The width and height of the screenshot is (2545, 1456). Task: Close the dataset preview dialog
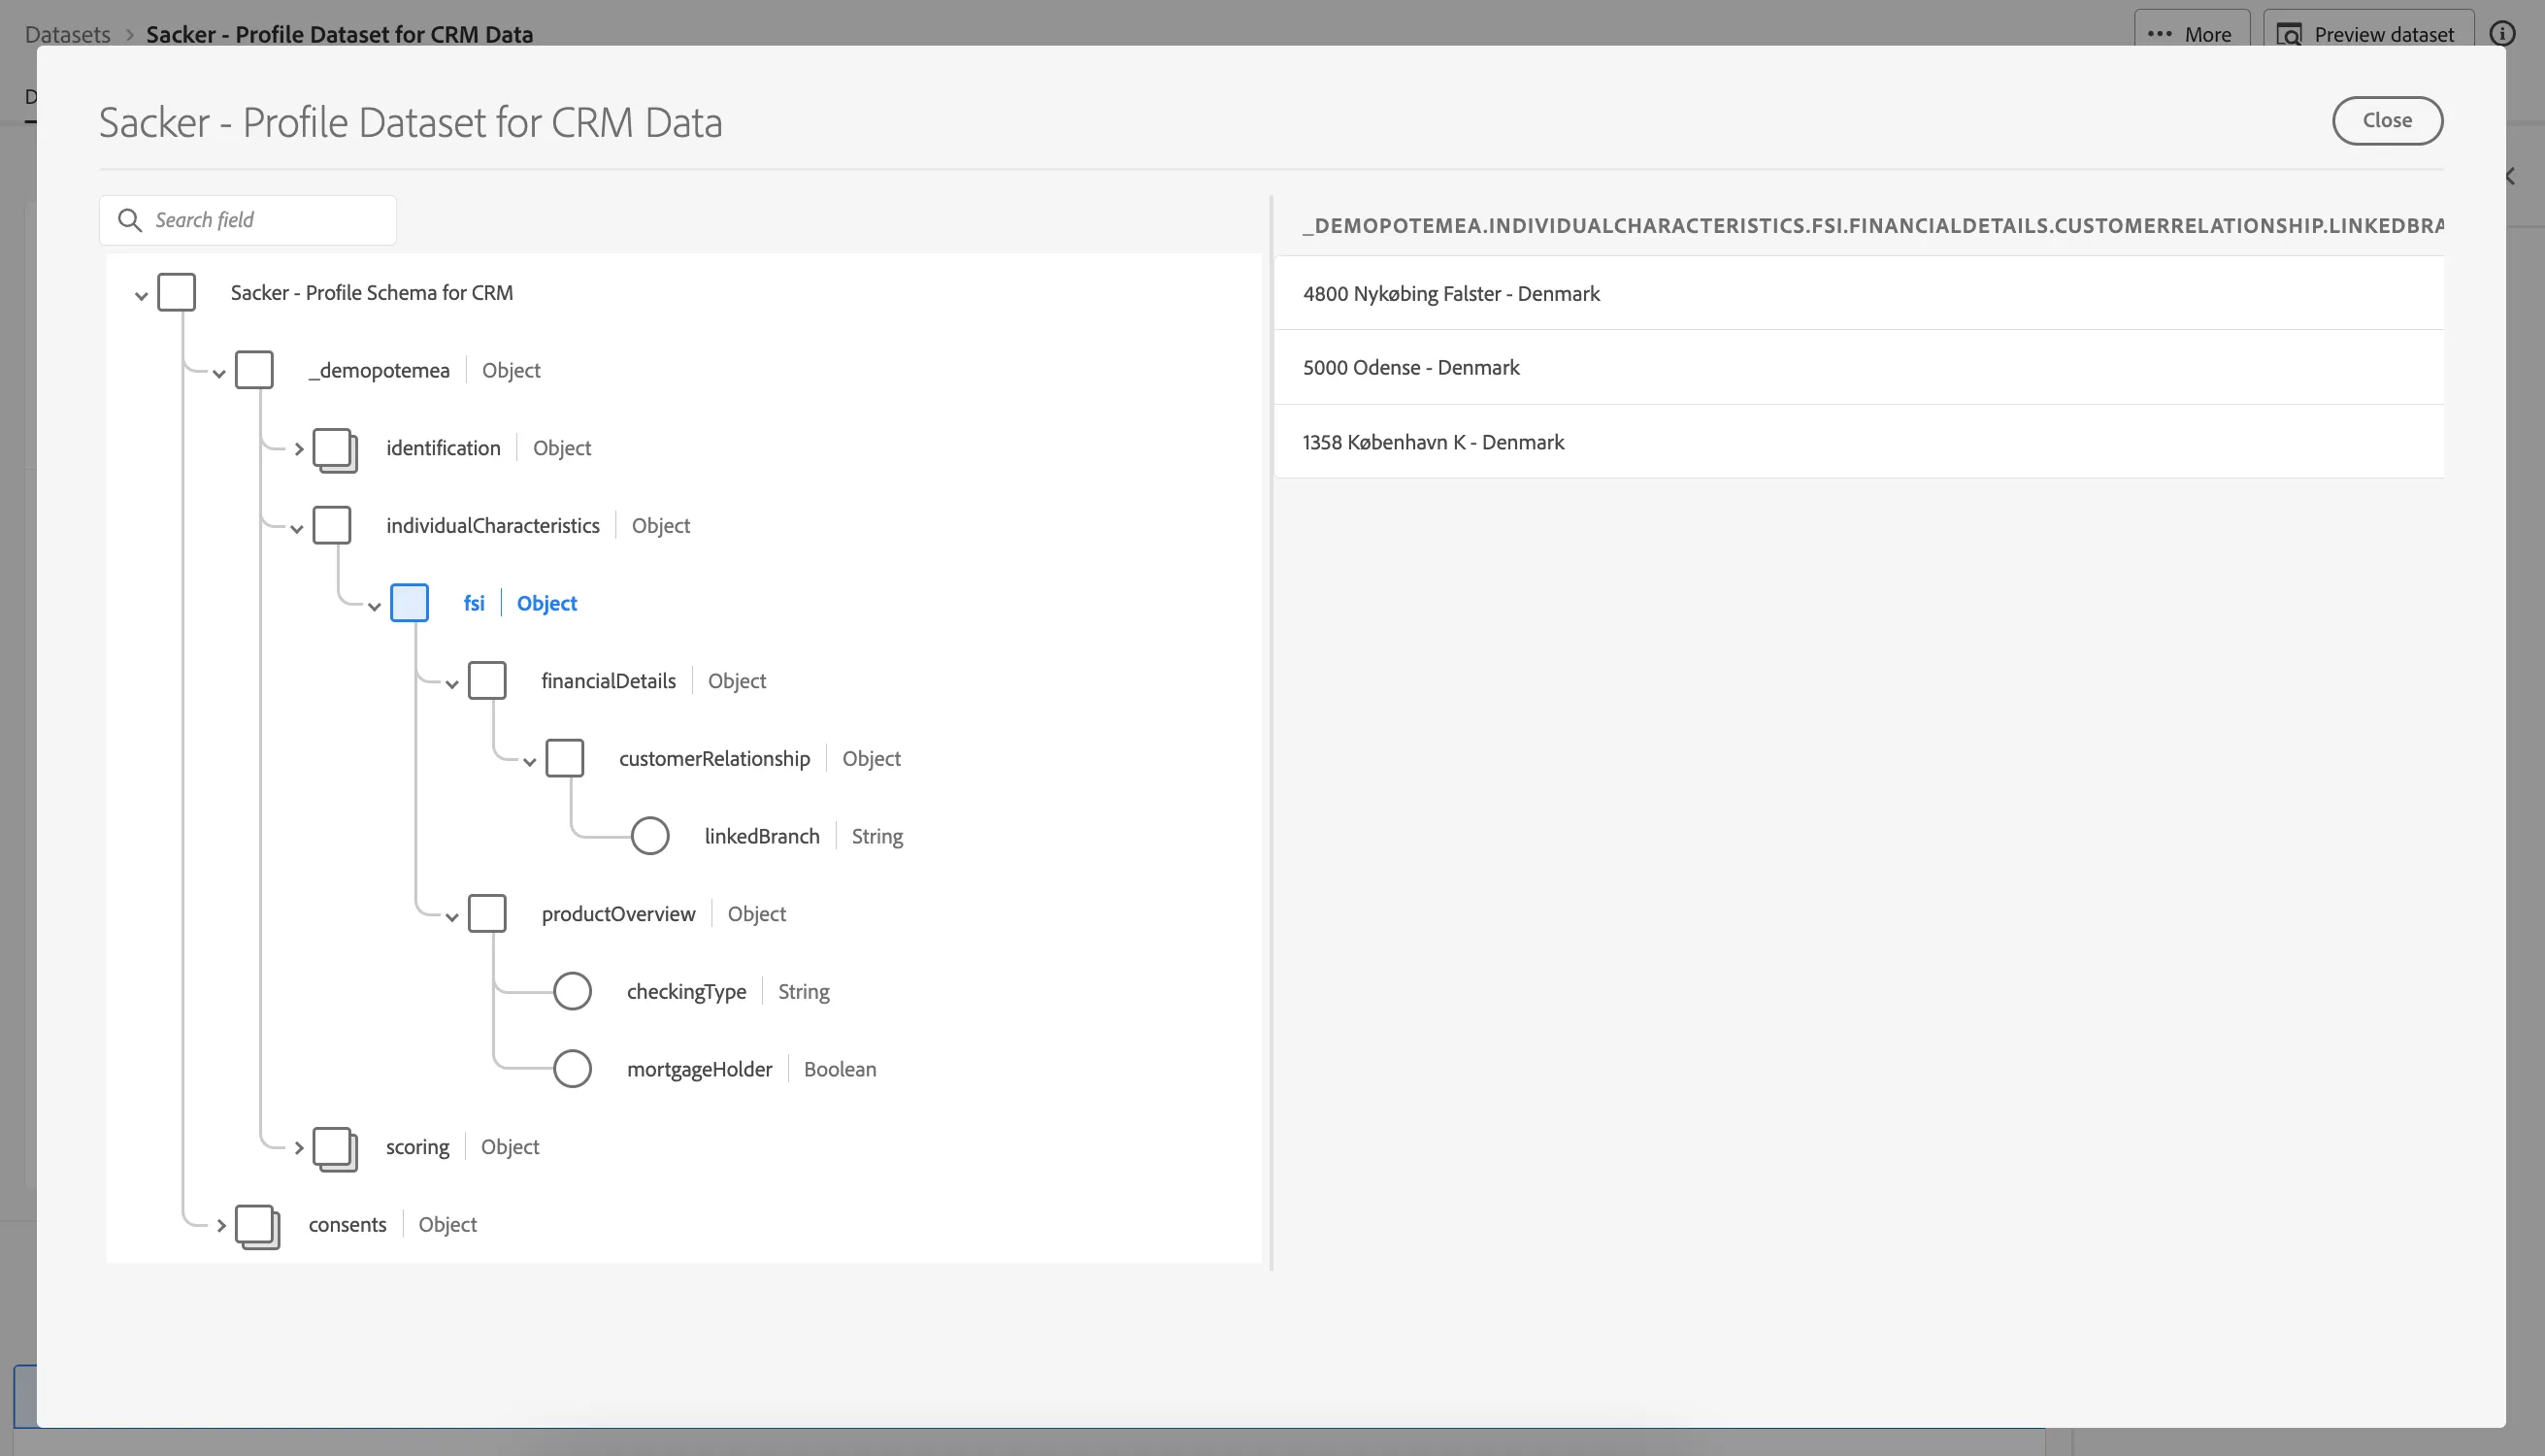pyautogui.click(x=2387, y=120)
